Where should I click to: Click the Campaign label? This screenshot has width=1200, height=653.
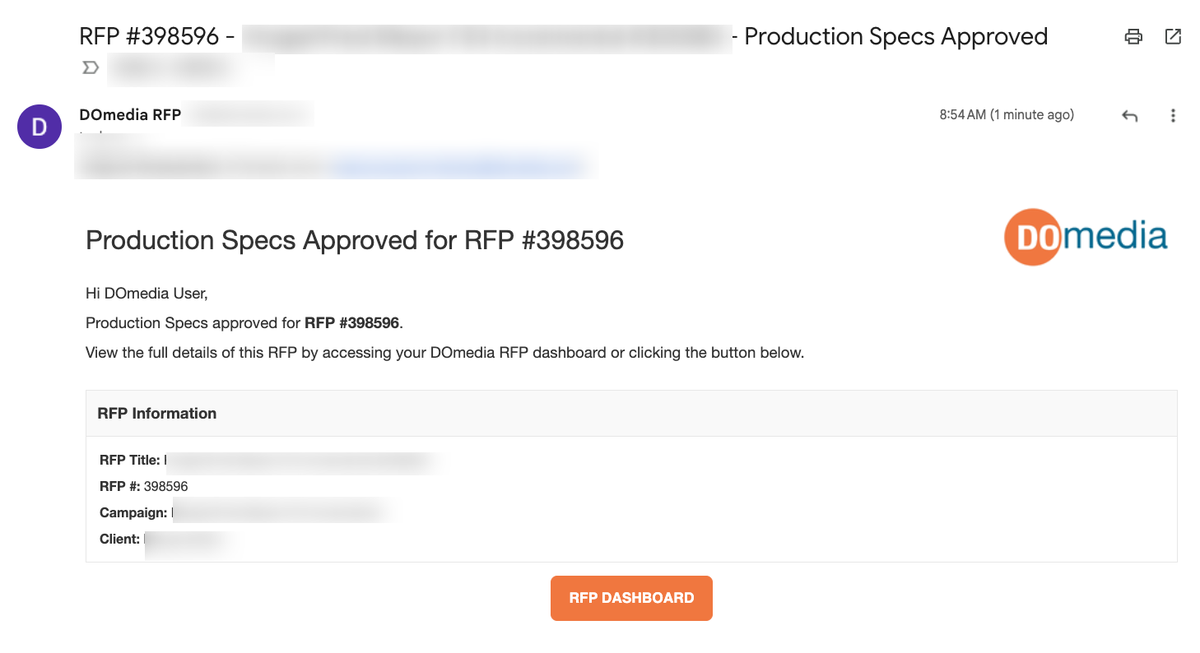(133, 512)
